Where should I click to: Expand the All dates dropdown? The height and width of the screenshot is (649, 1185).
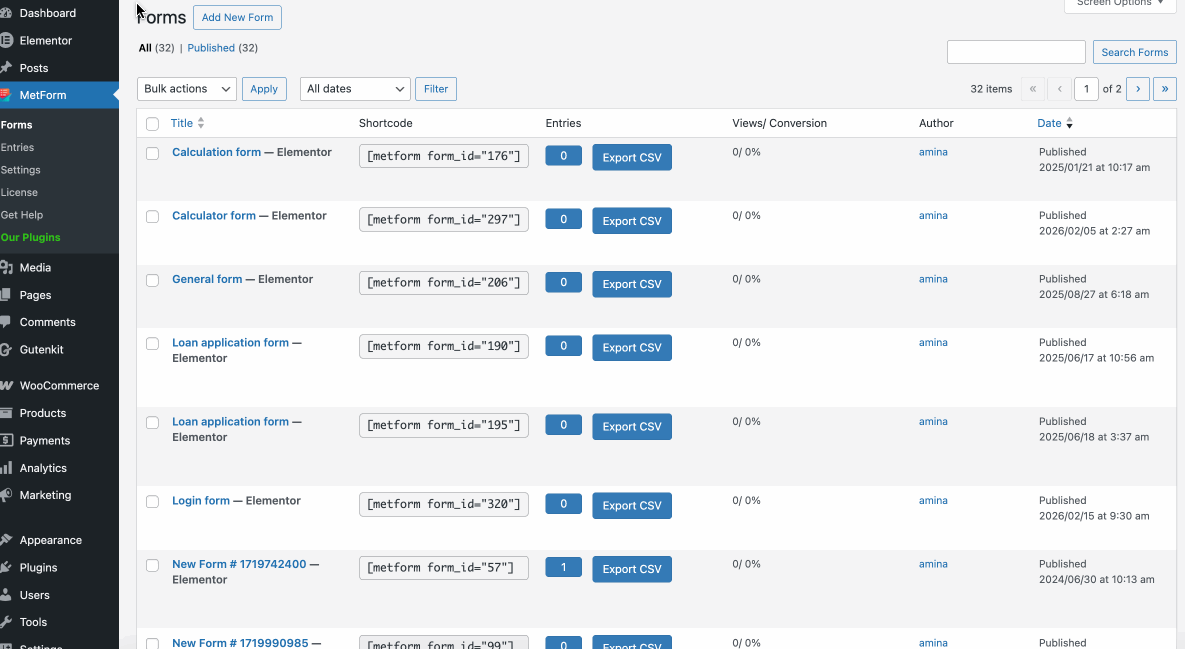coord(354,88)
